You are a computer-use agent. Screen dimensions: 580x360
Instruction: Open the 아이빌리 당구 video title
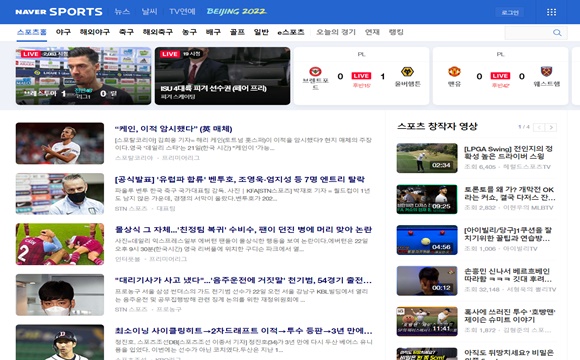508,234
